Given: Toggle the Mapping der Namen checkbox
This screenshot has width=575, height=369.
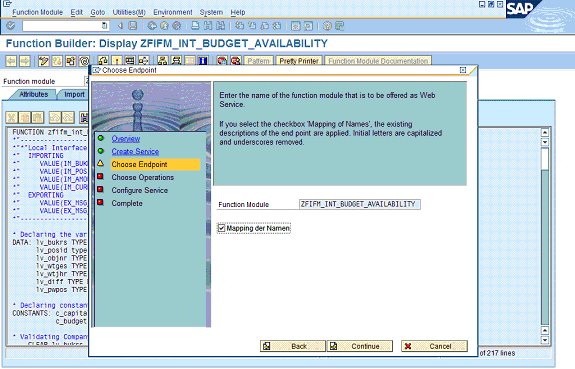Looking at the screenshot, I should point(221,228).
